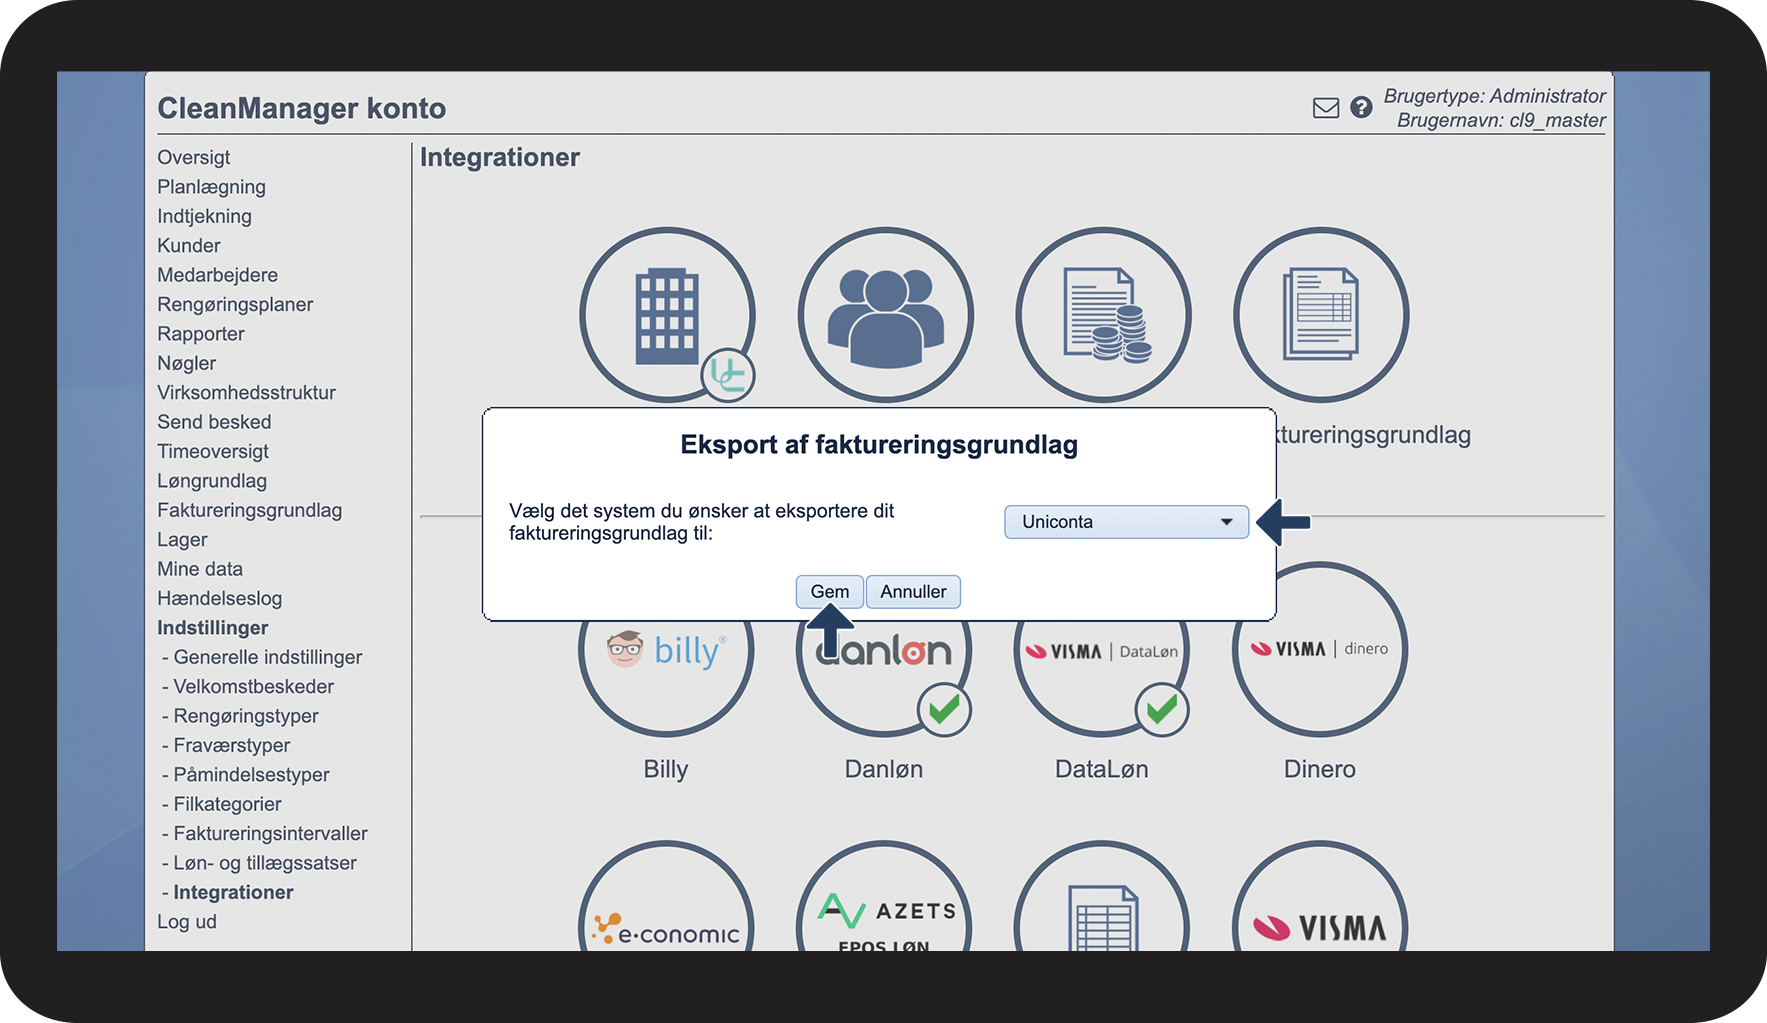The image size is (1767, 1023).
Task: Click Log ud in the sidebar
Action: [187, 922]
